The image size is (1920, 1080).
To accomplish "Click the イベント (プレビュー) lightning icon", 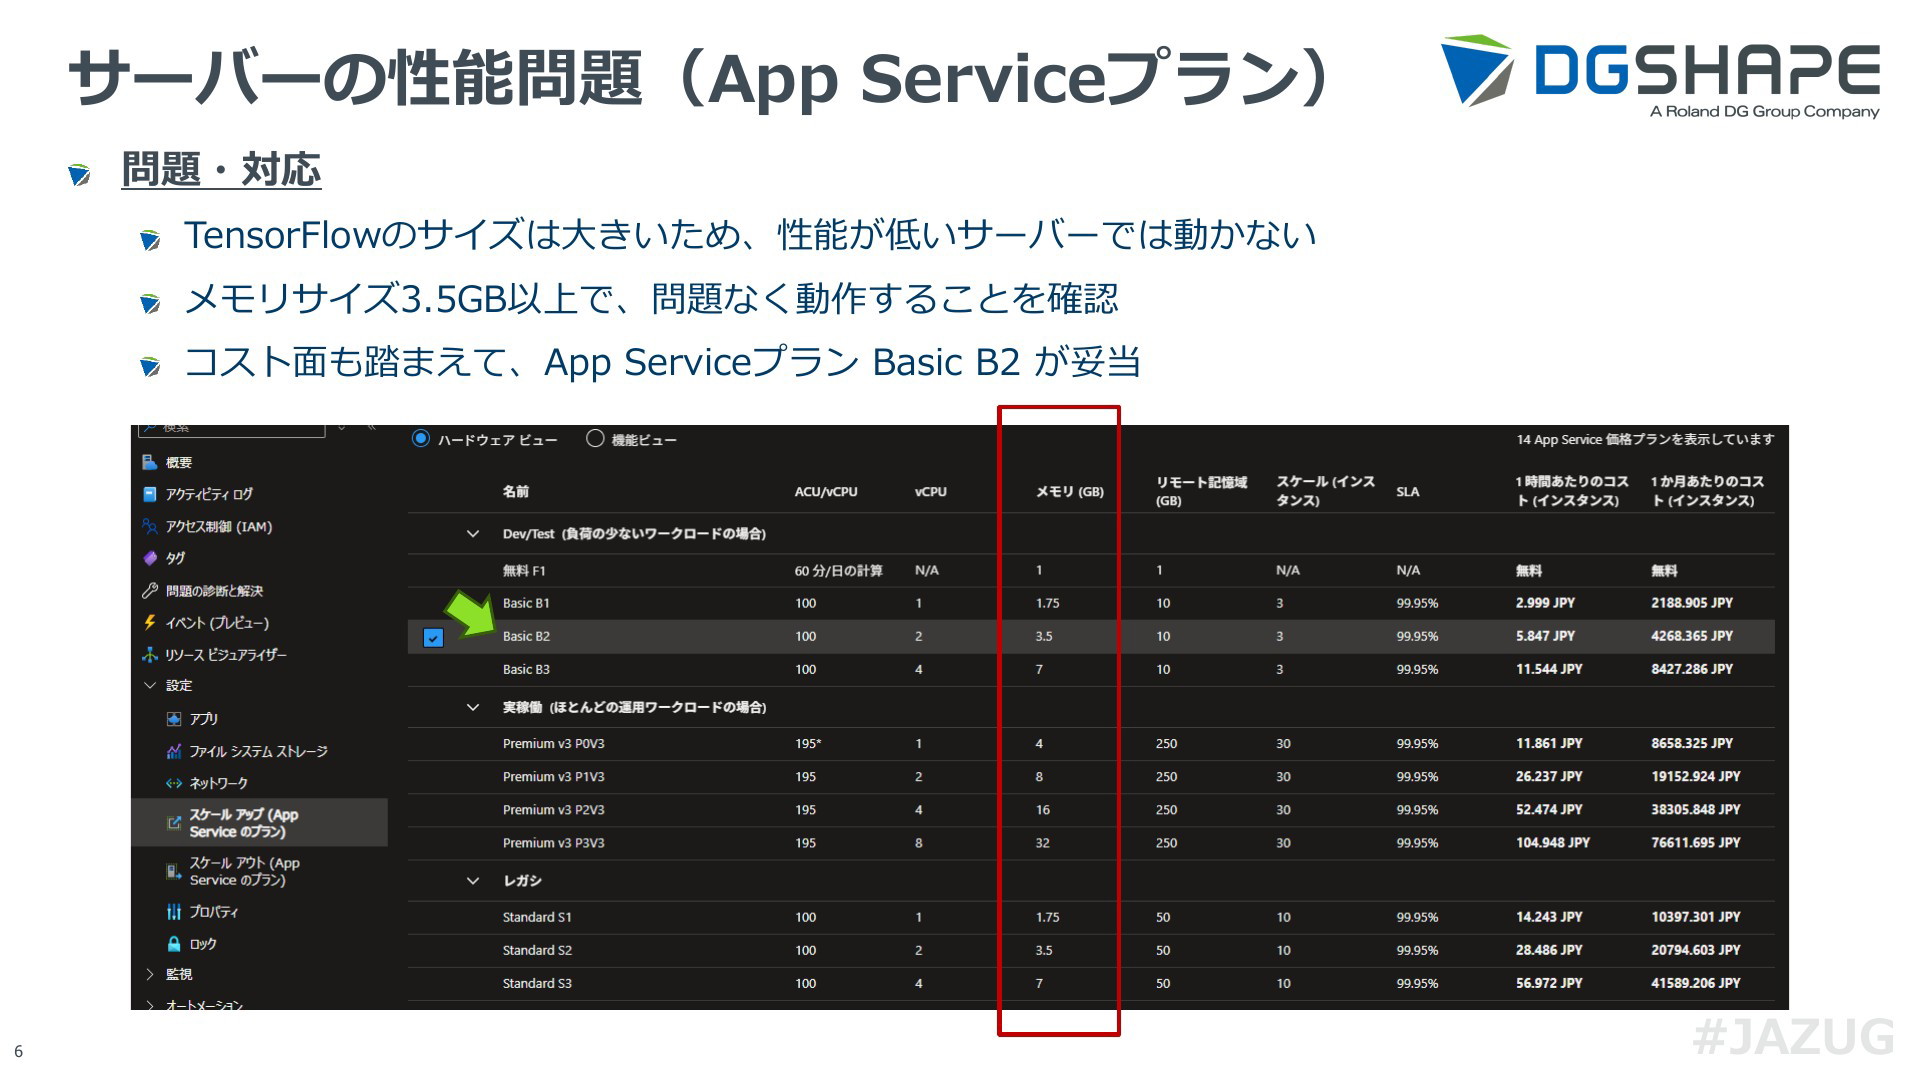I will tap(150, 622).
